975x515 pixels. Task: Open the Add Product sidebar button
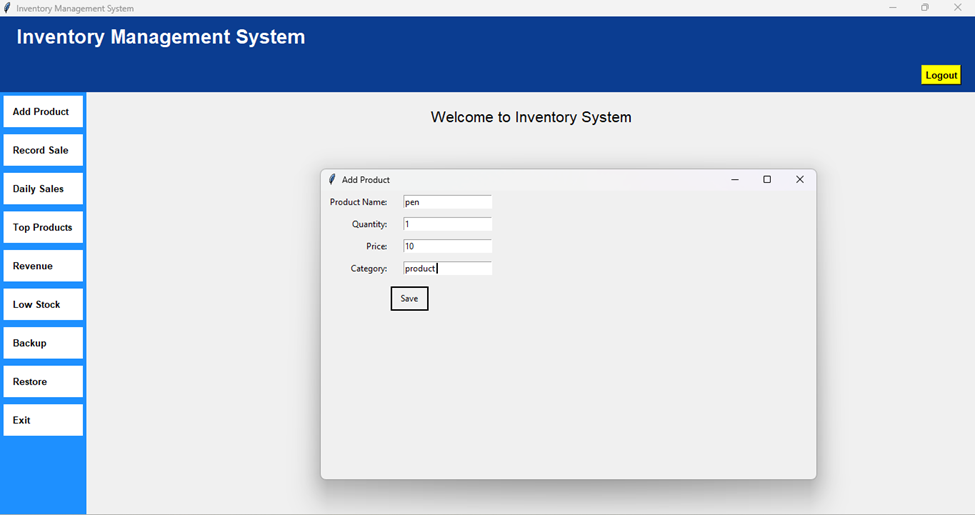click(43, 112)
